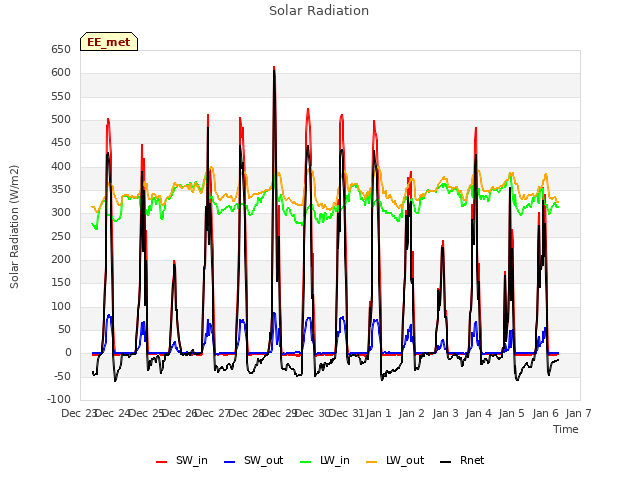
Task: Click the EE_met annotation label
Action: click(x=109, y=42)
